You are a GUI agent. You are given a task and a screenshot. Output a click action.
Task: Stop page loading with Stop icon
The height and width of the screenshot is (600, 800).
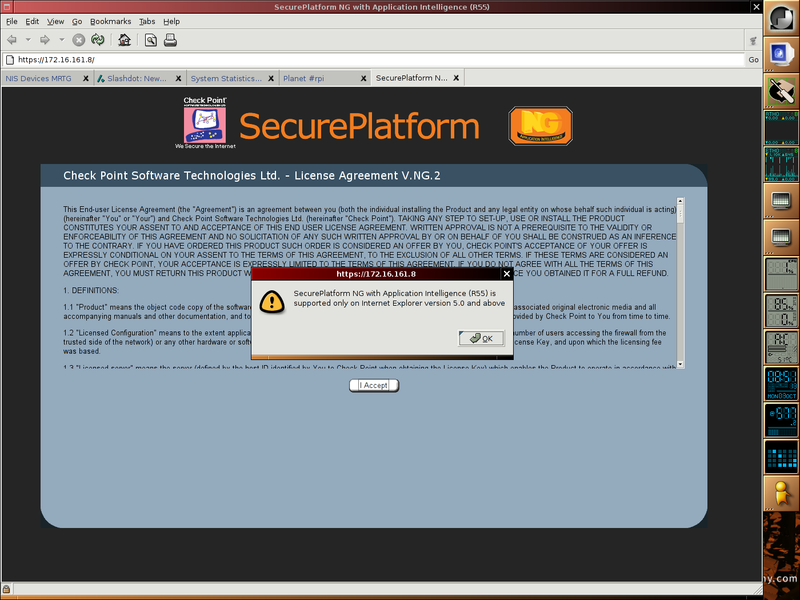[x=79, y=40]
